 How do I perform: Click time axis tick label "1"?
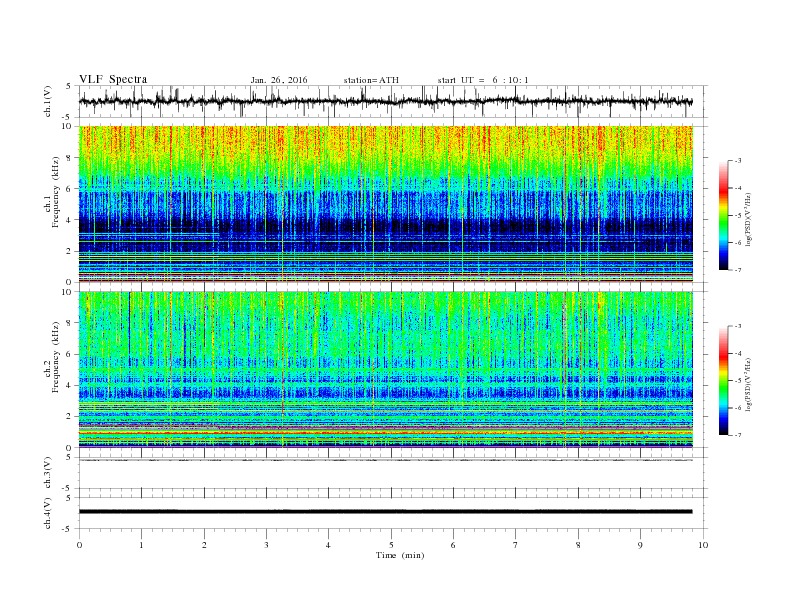[x=142, y=545]
